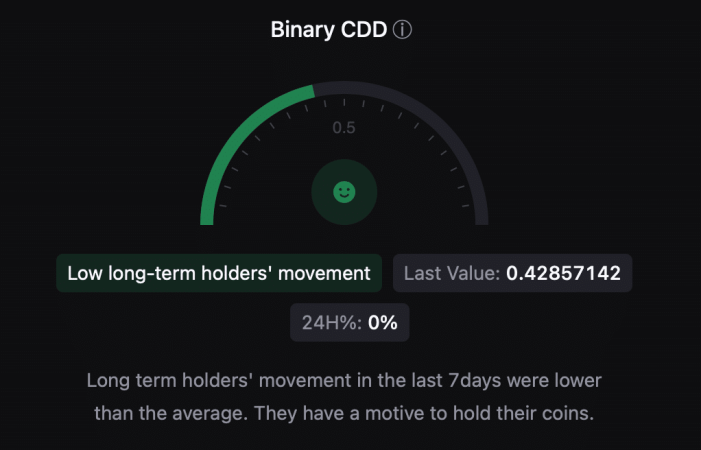This screenshot has height=450, width=701.
Task: Click the top center tick above 0.5
Action: tap(344, 102)
